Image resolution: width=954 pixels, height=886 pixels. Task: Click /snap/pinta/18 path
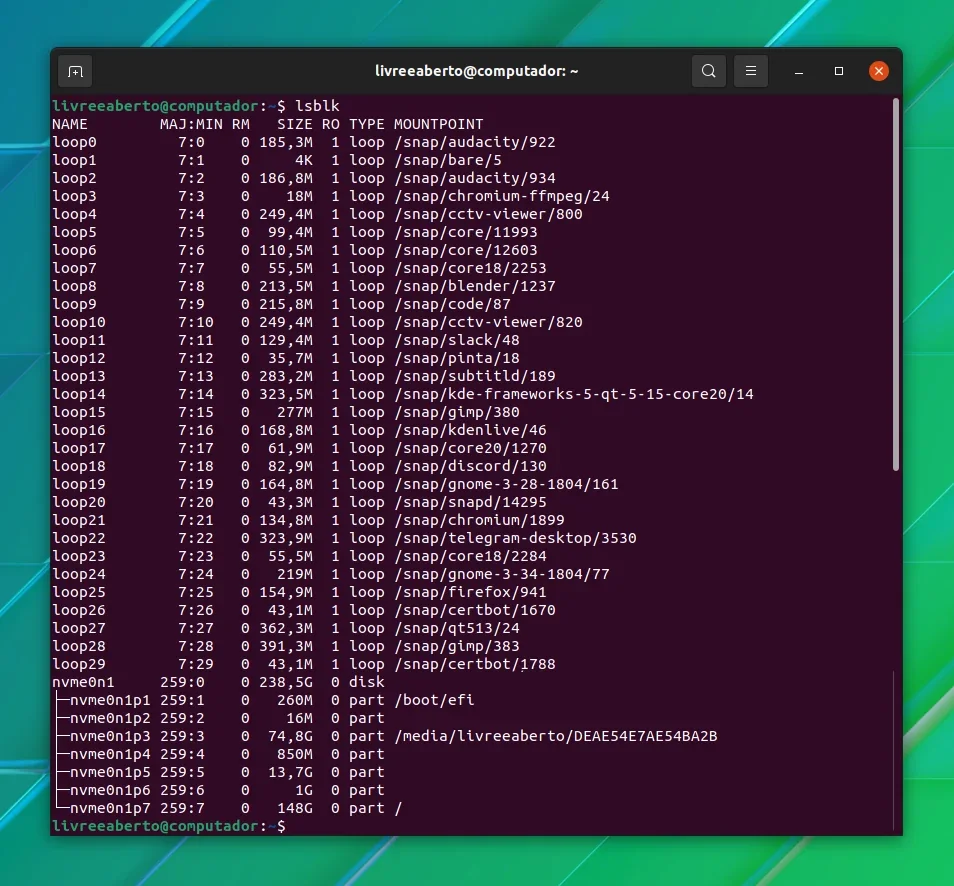pyautogui.click(x=457, y=358)
